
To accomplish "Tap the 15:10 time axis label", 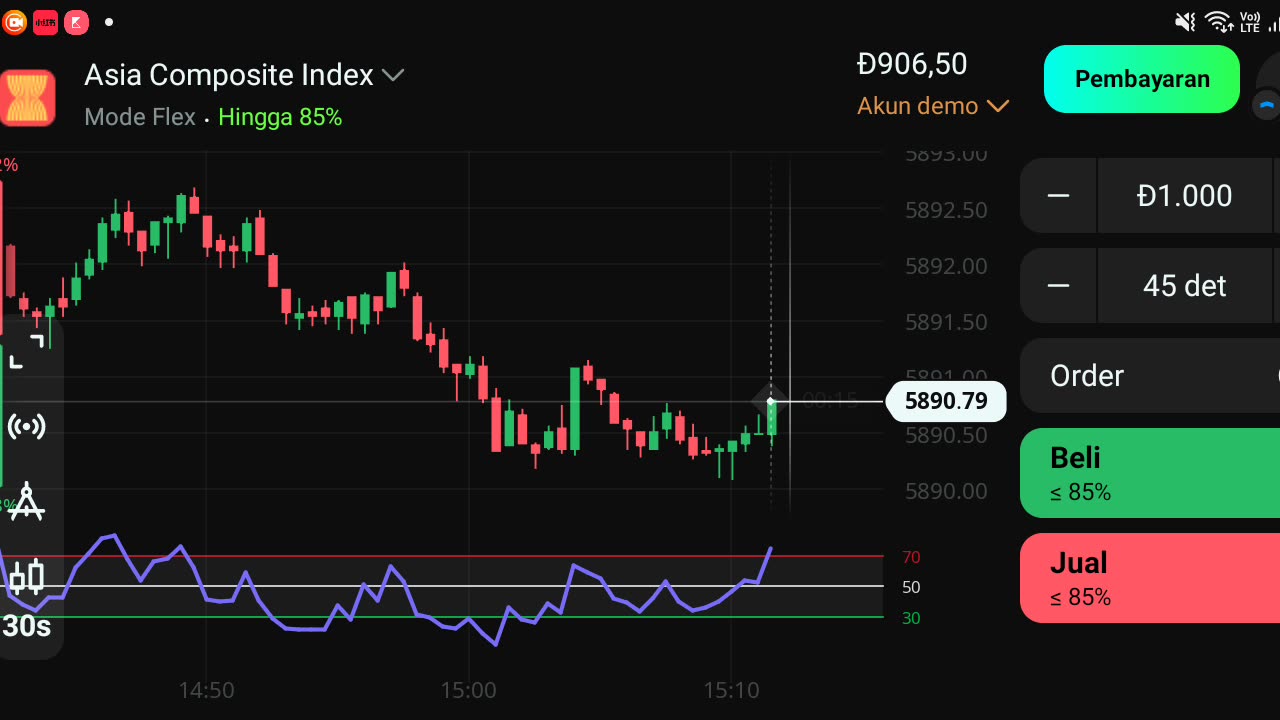I will 731,690.
